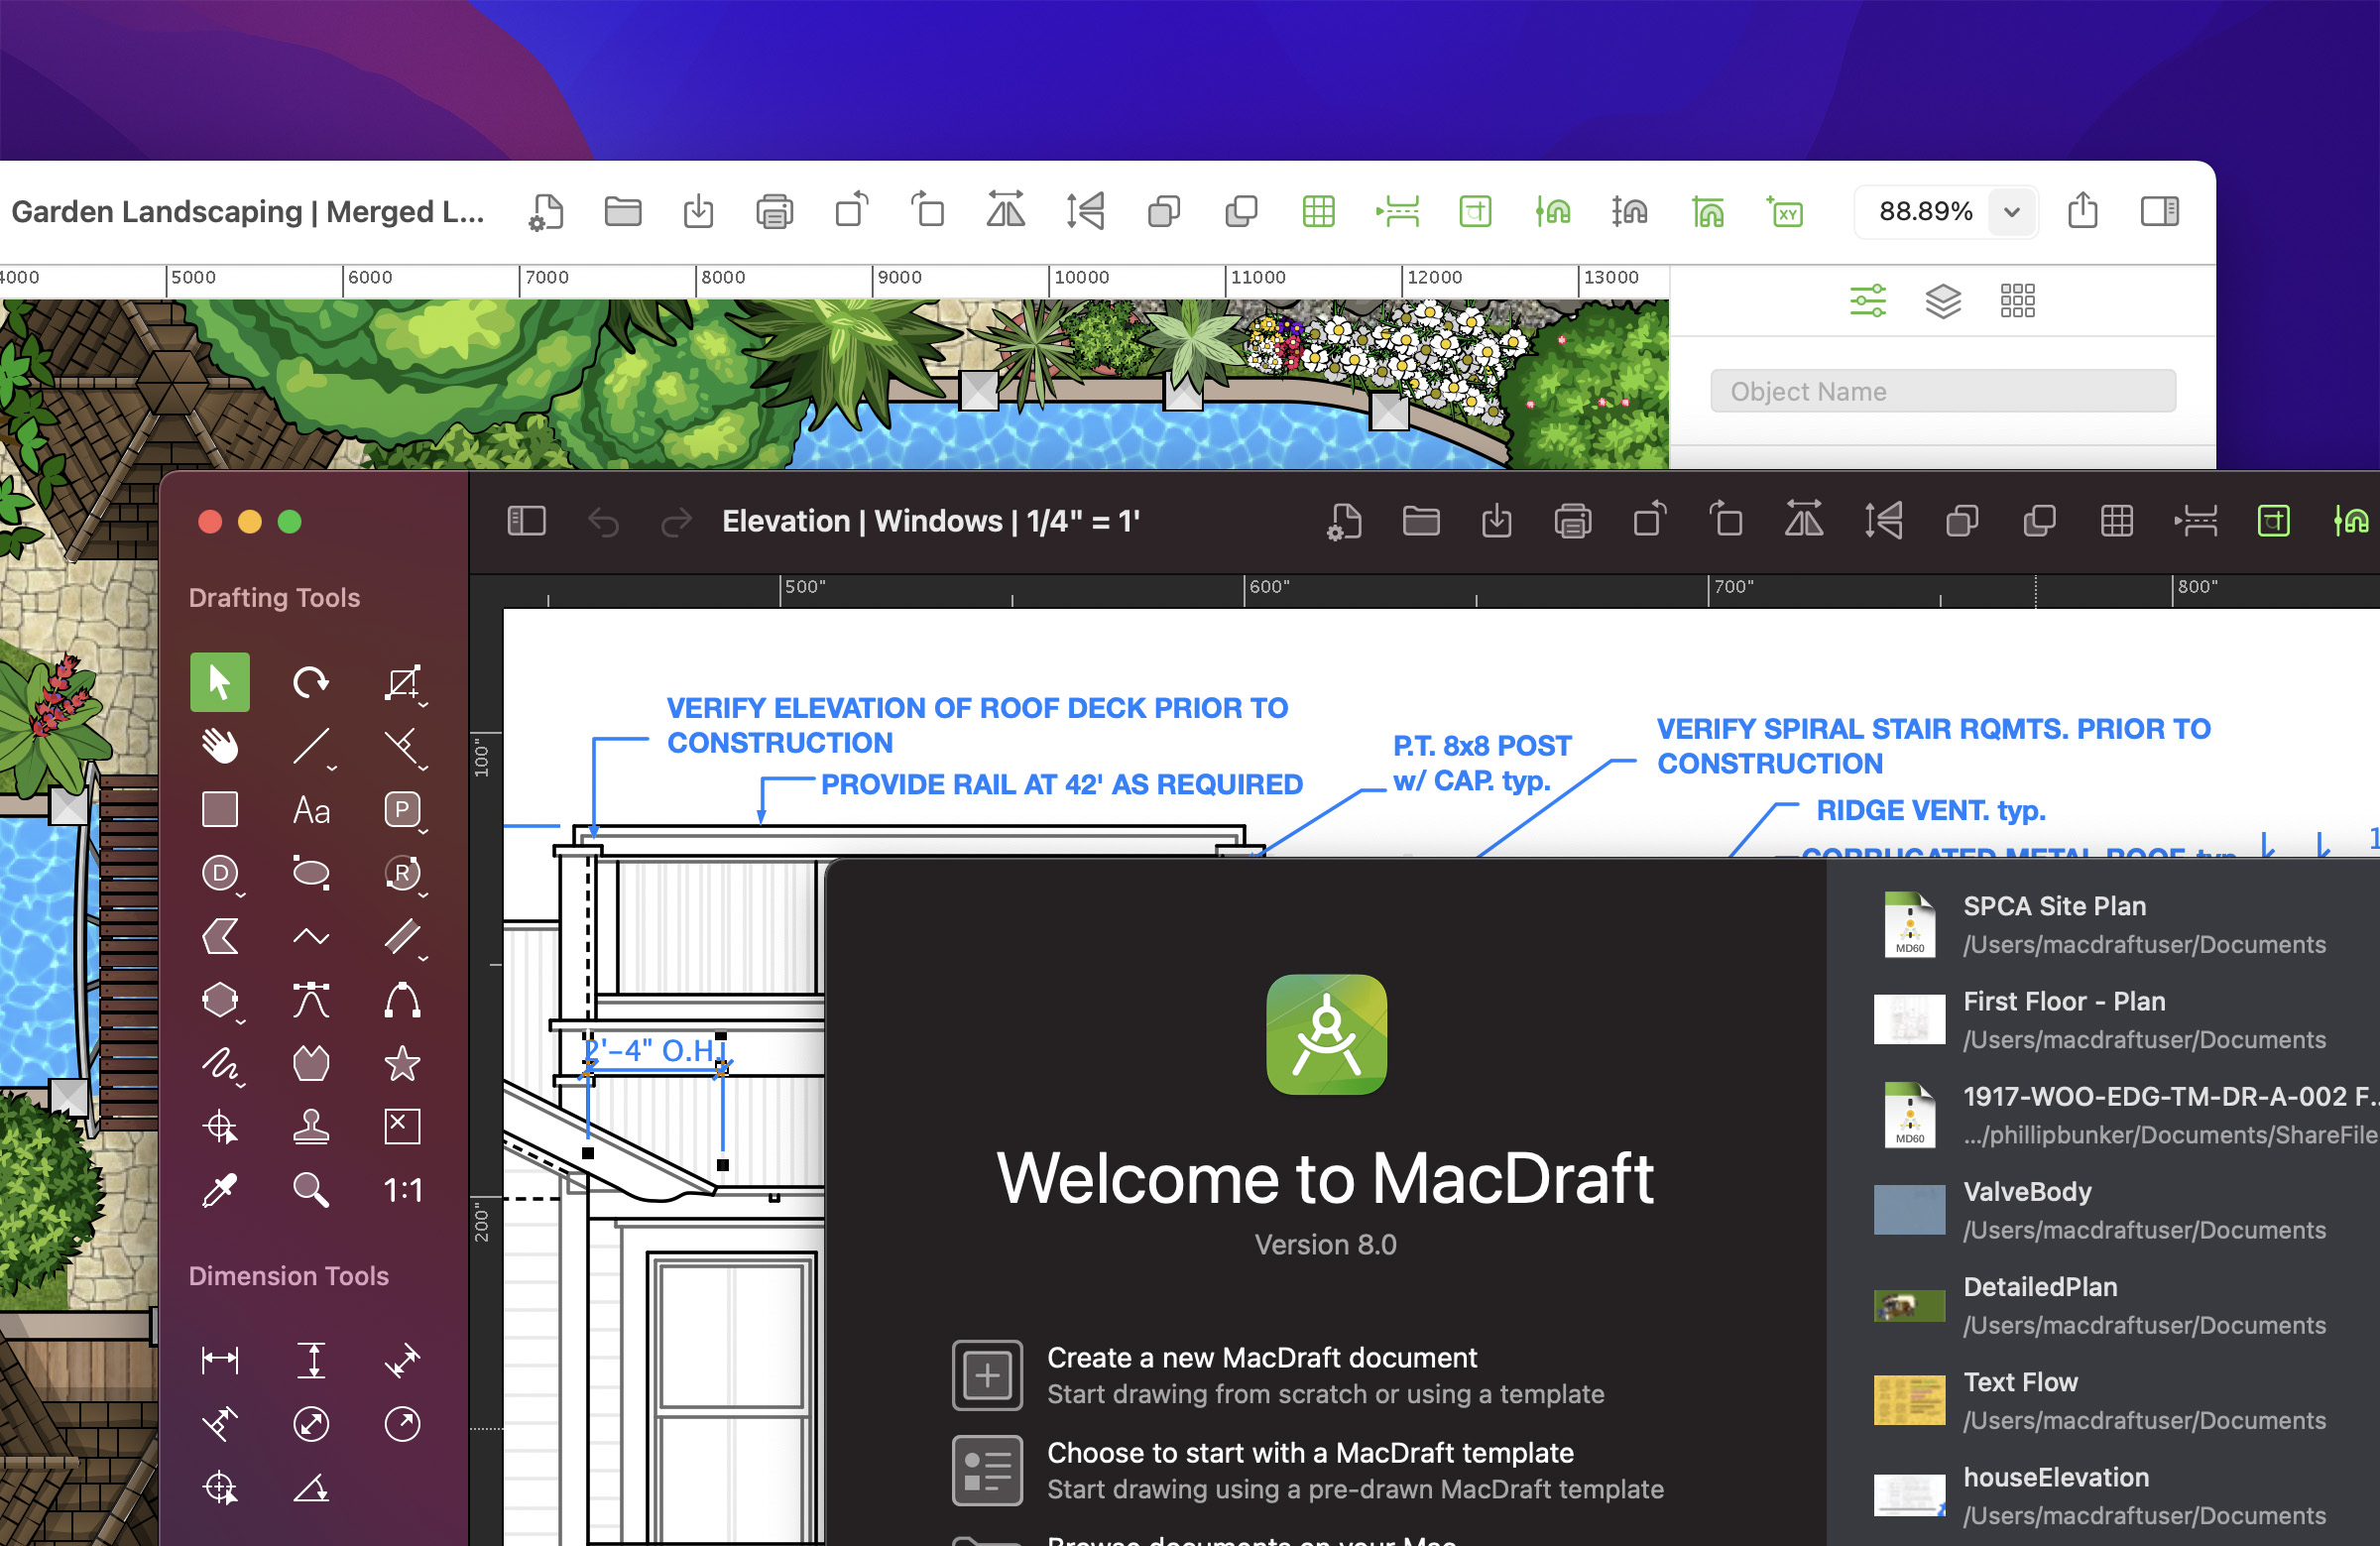Select the Zoom magnifier tool

(311, 1190)
